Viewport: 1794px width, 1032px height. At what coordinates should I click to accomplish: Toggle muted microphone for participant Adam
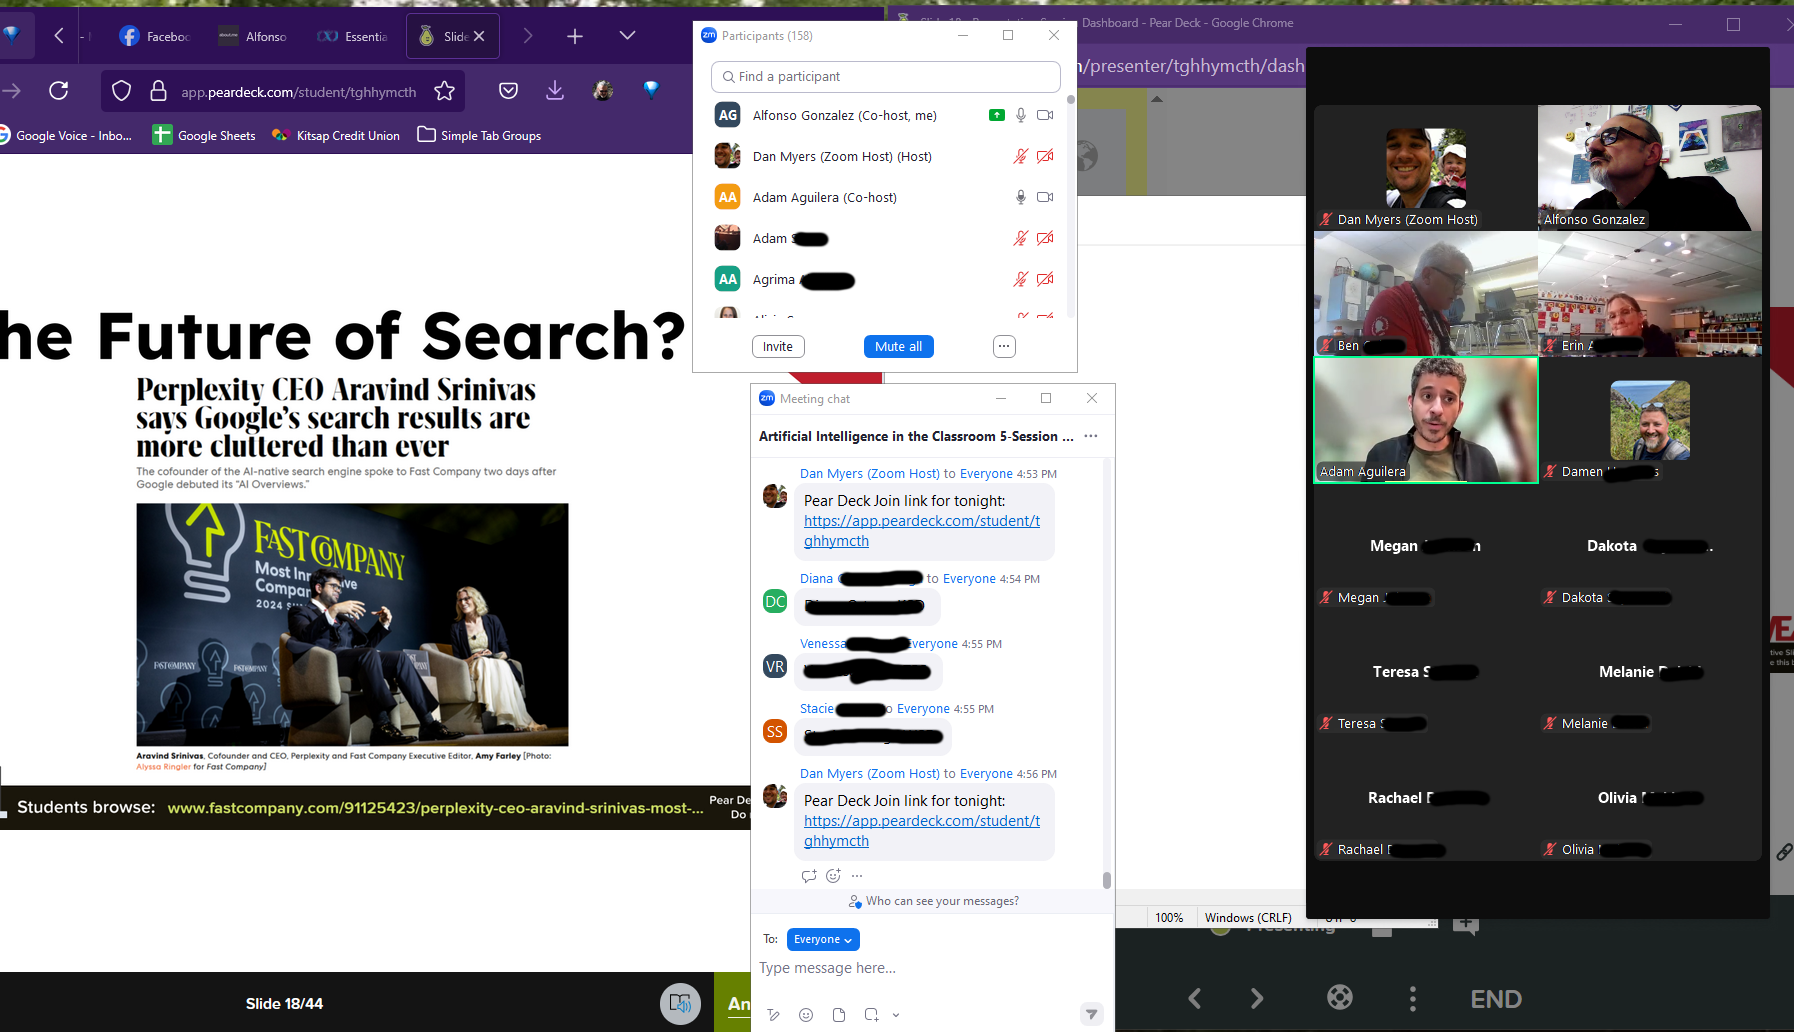pos(1020,238)
